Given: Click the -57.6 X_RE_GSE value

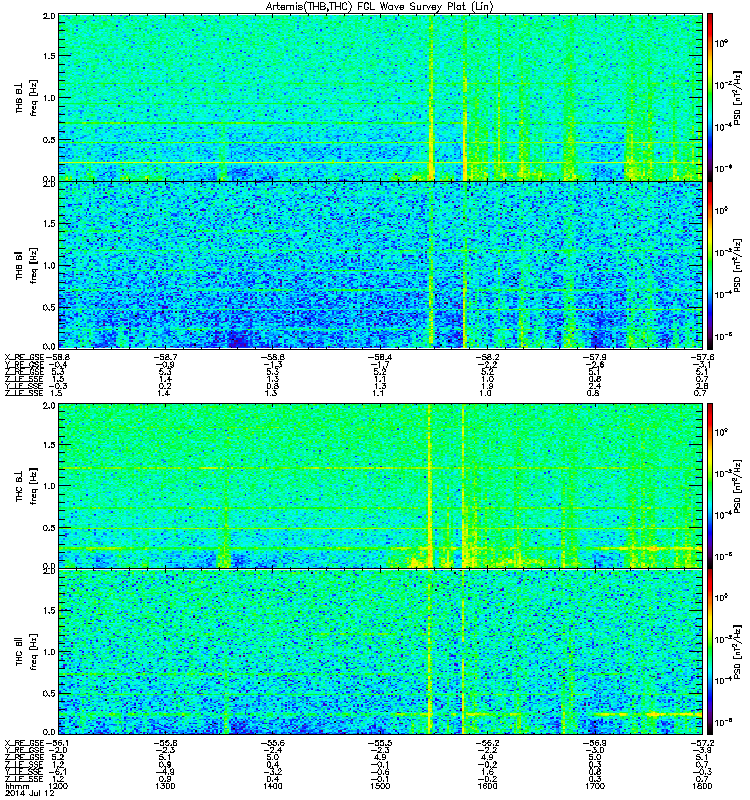Looking at the screenshot, I should [702, 358].
